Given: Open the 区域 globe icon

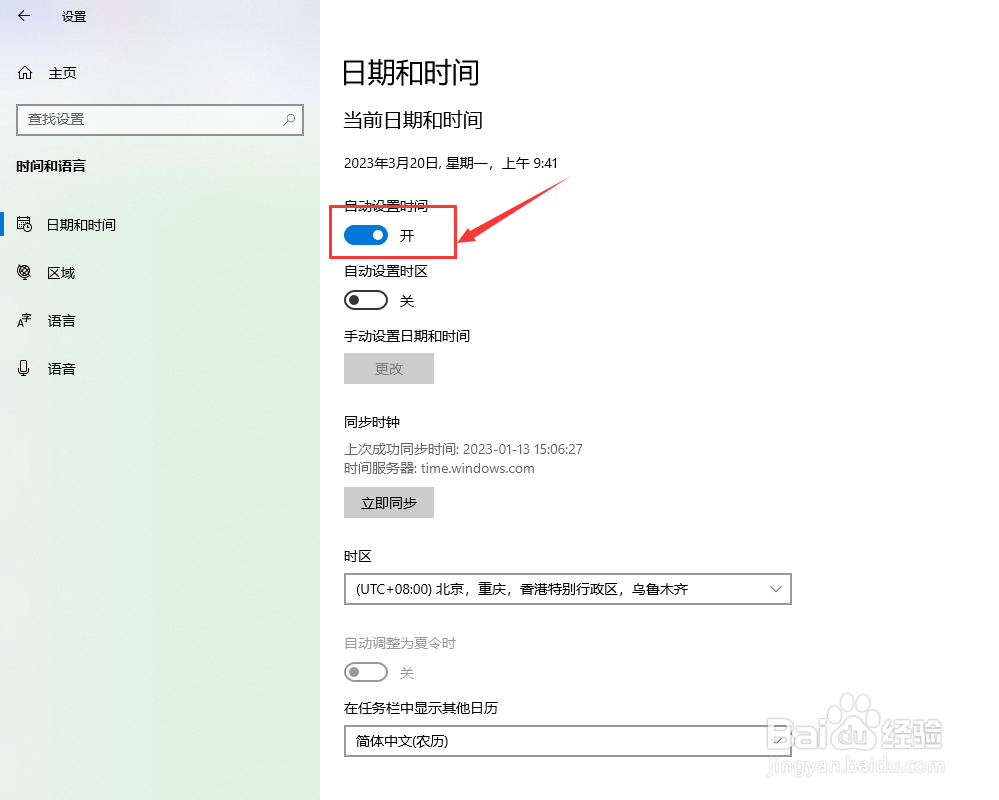Looking at the screenshot, I should [x=24, y=273].
